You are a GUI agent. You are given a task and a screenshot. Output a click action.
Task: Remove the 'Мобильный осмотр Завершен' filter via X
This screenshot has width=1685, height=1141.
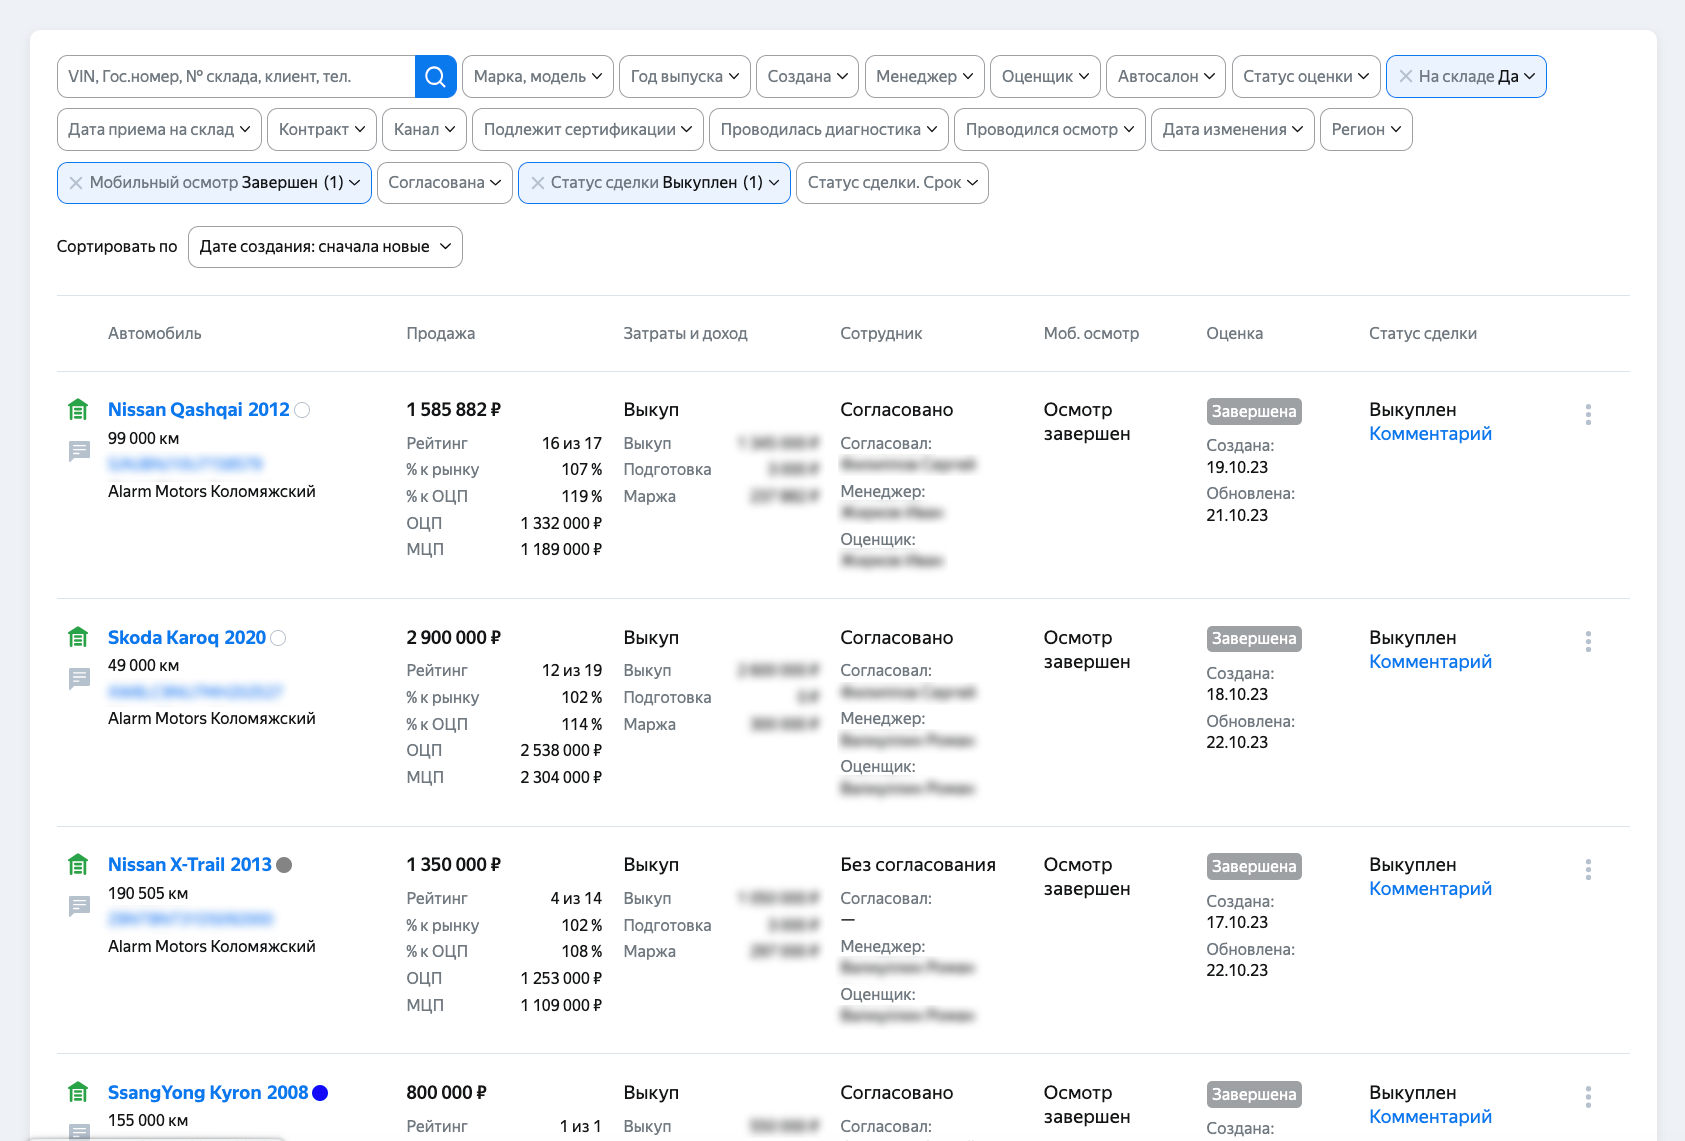(76, 183)
